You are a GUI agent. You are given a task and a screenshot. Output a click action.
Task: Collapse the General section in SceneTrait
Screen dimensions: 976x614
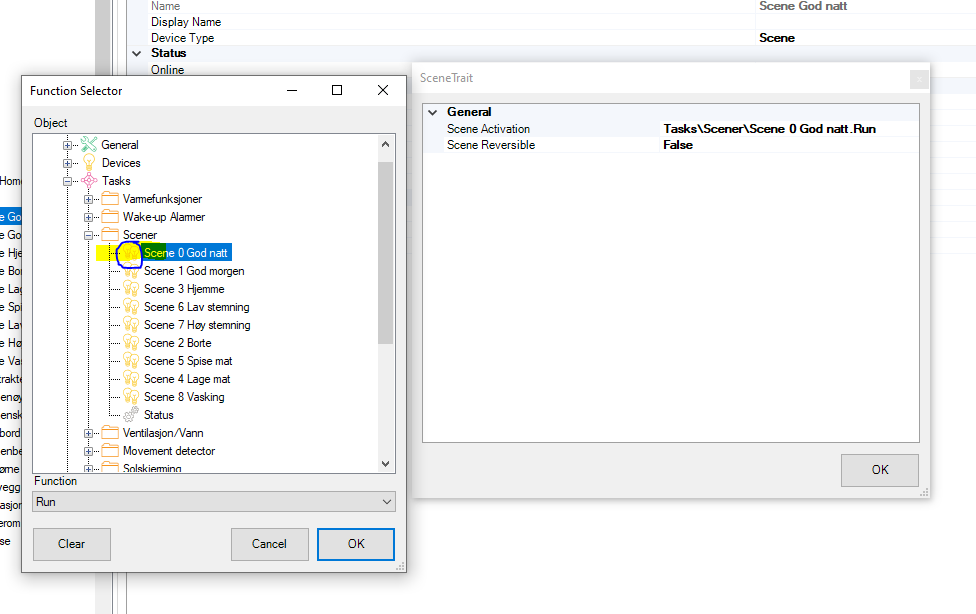[x=433, y=113]
